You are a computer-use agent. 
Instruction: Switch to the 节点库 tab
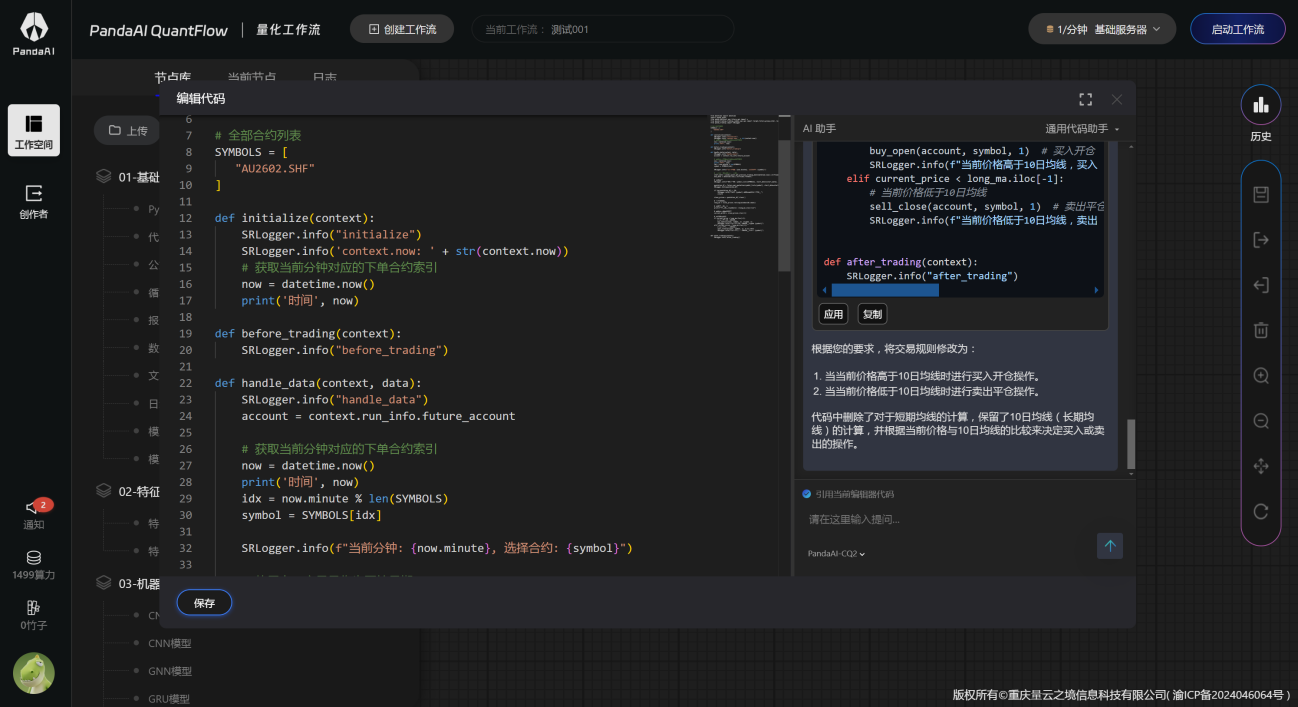(173, 77)
